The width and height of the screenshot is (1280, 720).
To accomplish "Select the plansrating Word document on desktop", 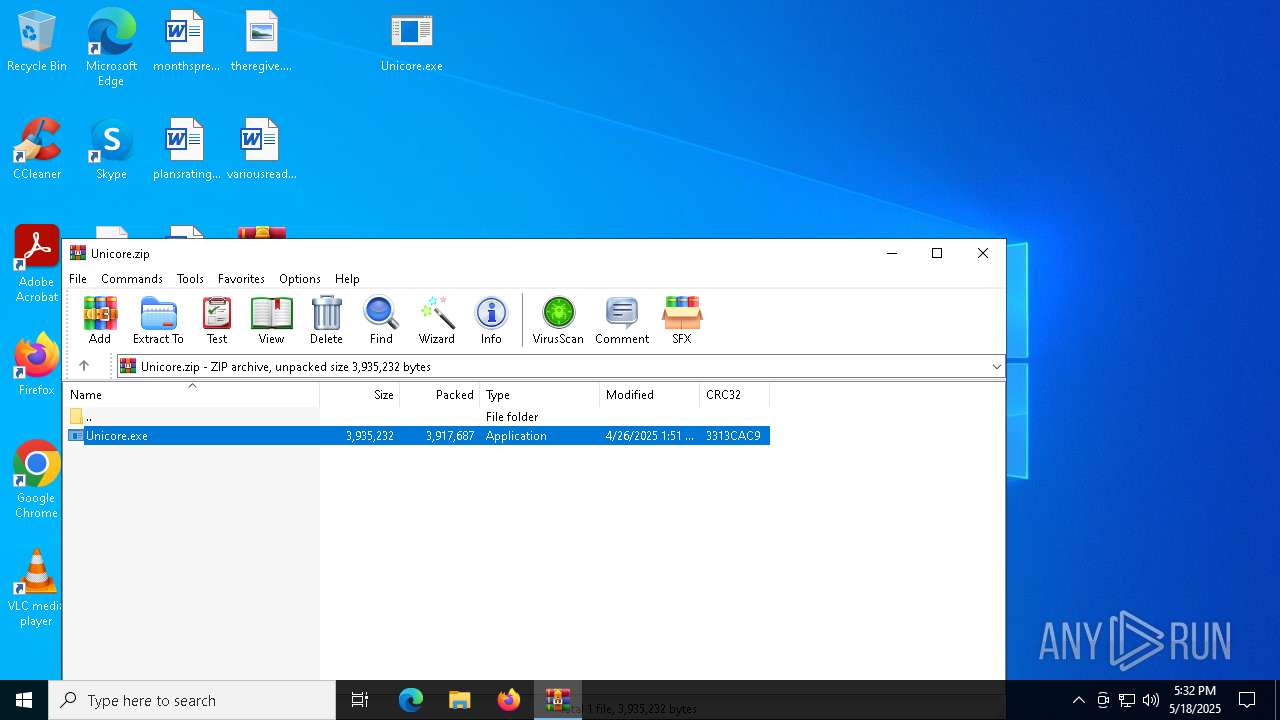I will click(x=186, y=150).
